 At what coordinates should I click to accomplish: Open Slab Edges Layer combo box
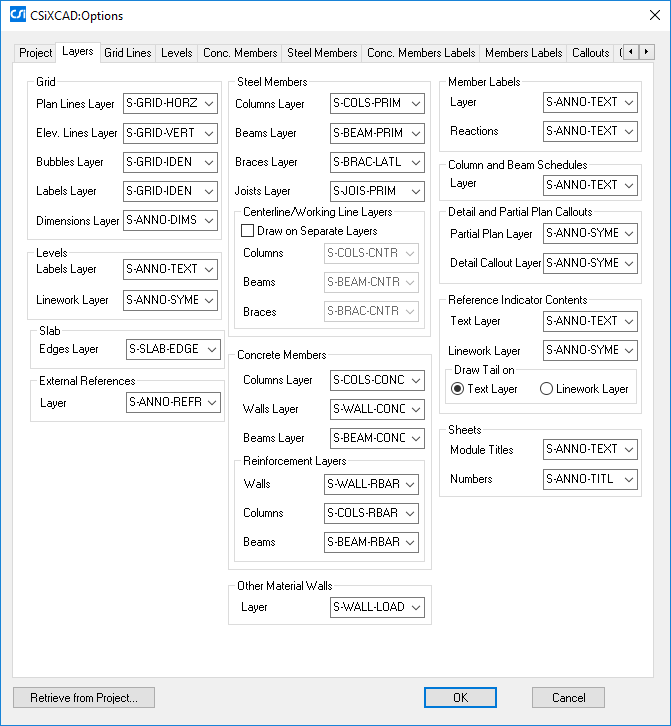coord(174,349)
